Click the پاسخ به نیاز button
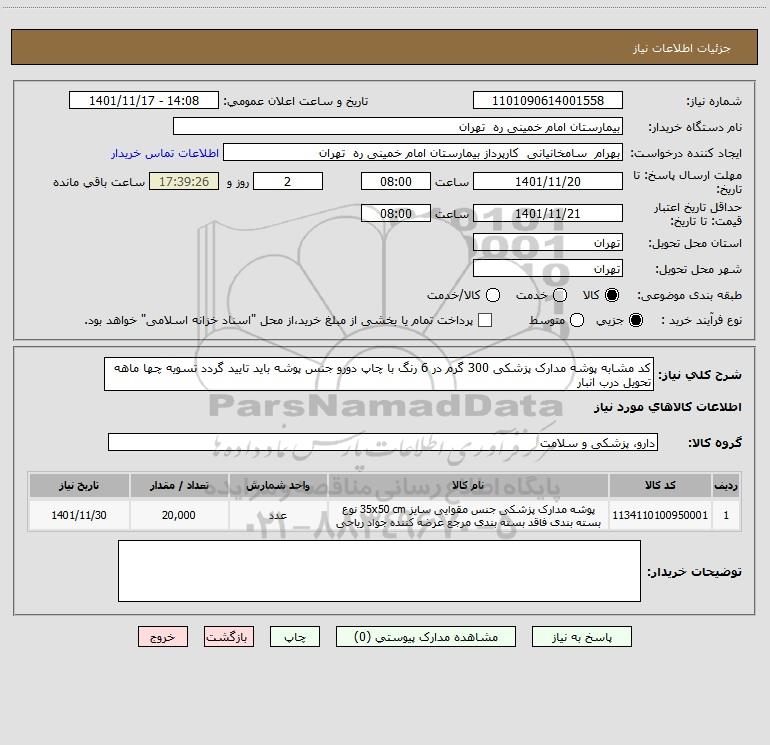 (x=581, y=636)
